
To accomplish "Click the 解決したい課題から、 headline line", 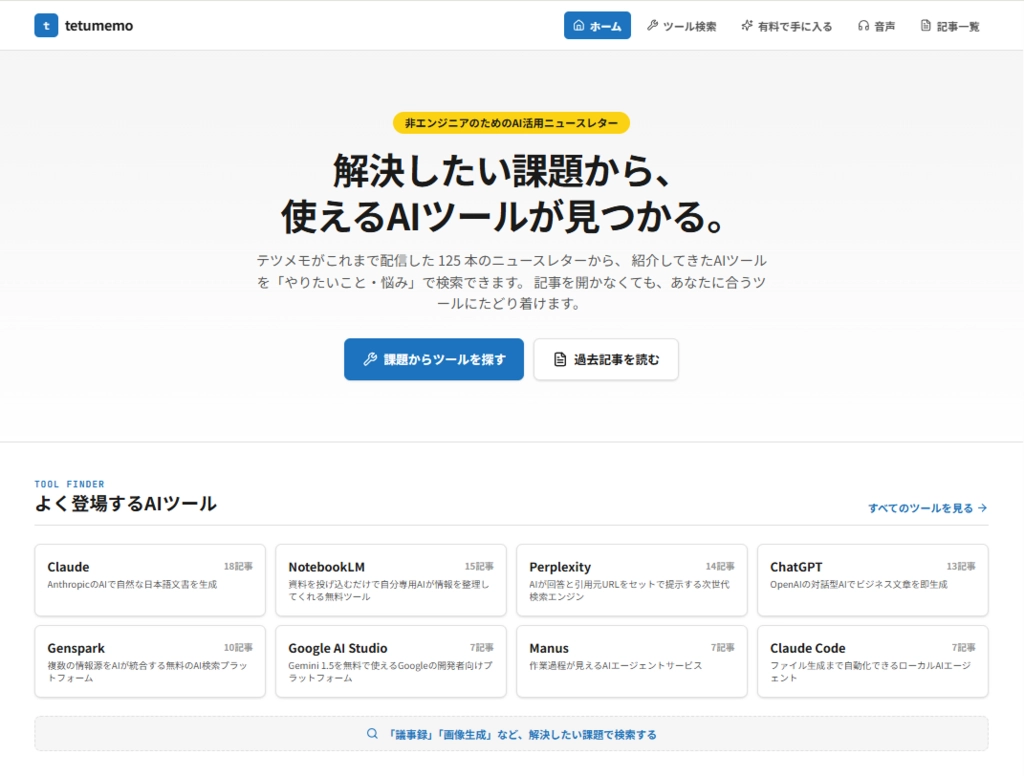I will (x=503, y=171).
